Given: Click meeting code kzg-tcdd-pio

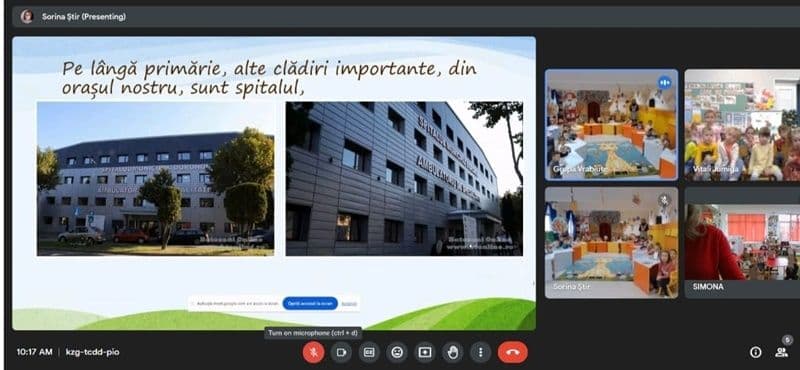Looking at the screenshot, I should click(x=92, y=352).
